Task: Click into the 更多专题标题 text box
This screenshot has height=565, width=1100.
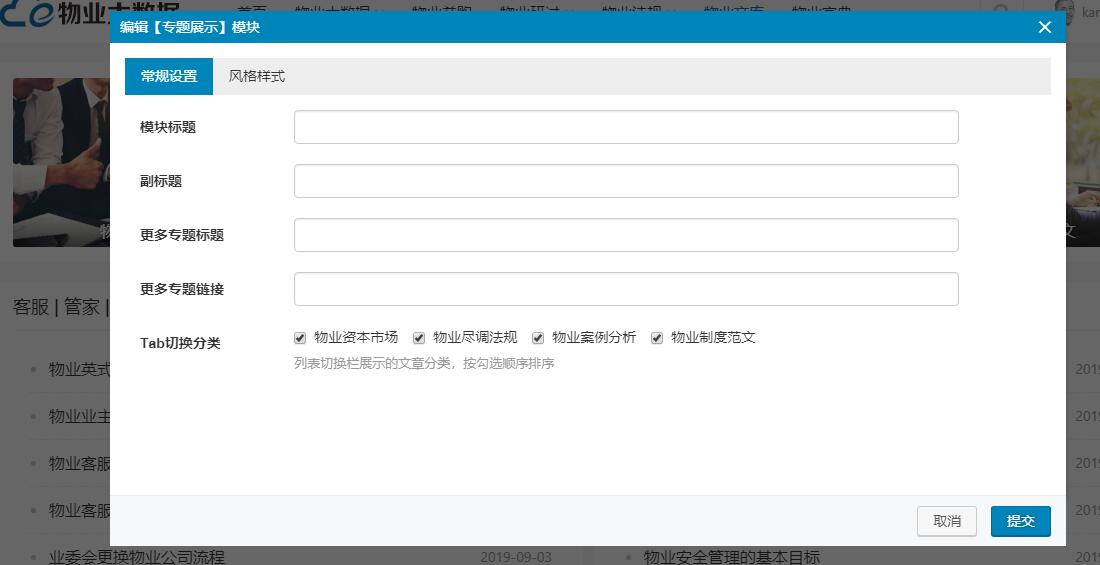Action: (x=626, y=235)
